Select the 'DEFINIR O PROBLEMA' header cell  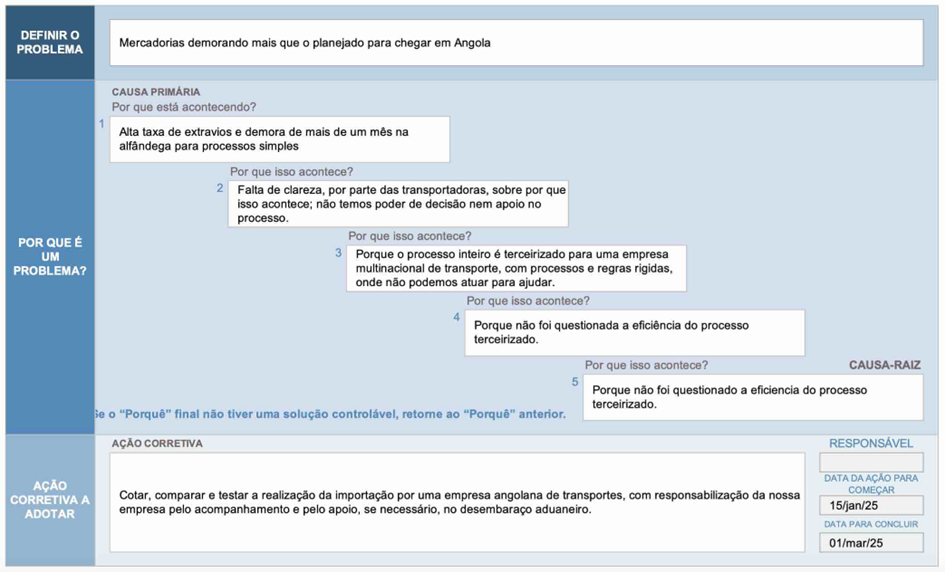pyautogui.click(x=50, y=42)
